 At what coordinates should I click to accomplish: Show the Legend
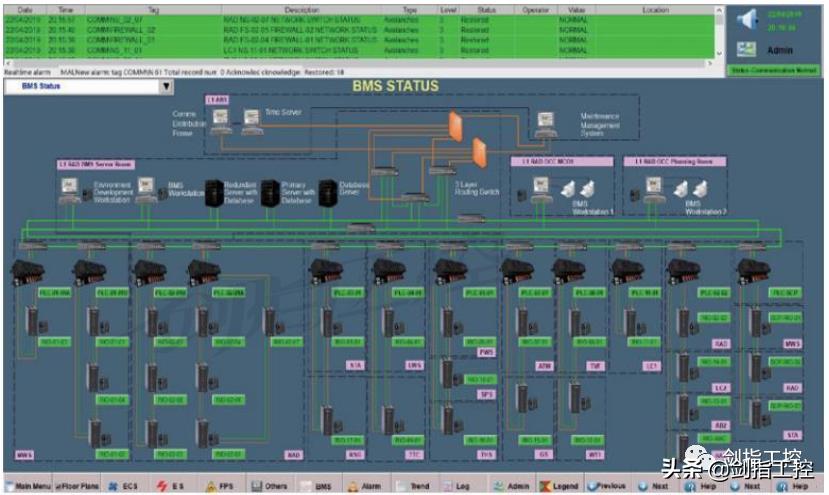click(x=559, y=486)
